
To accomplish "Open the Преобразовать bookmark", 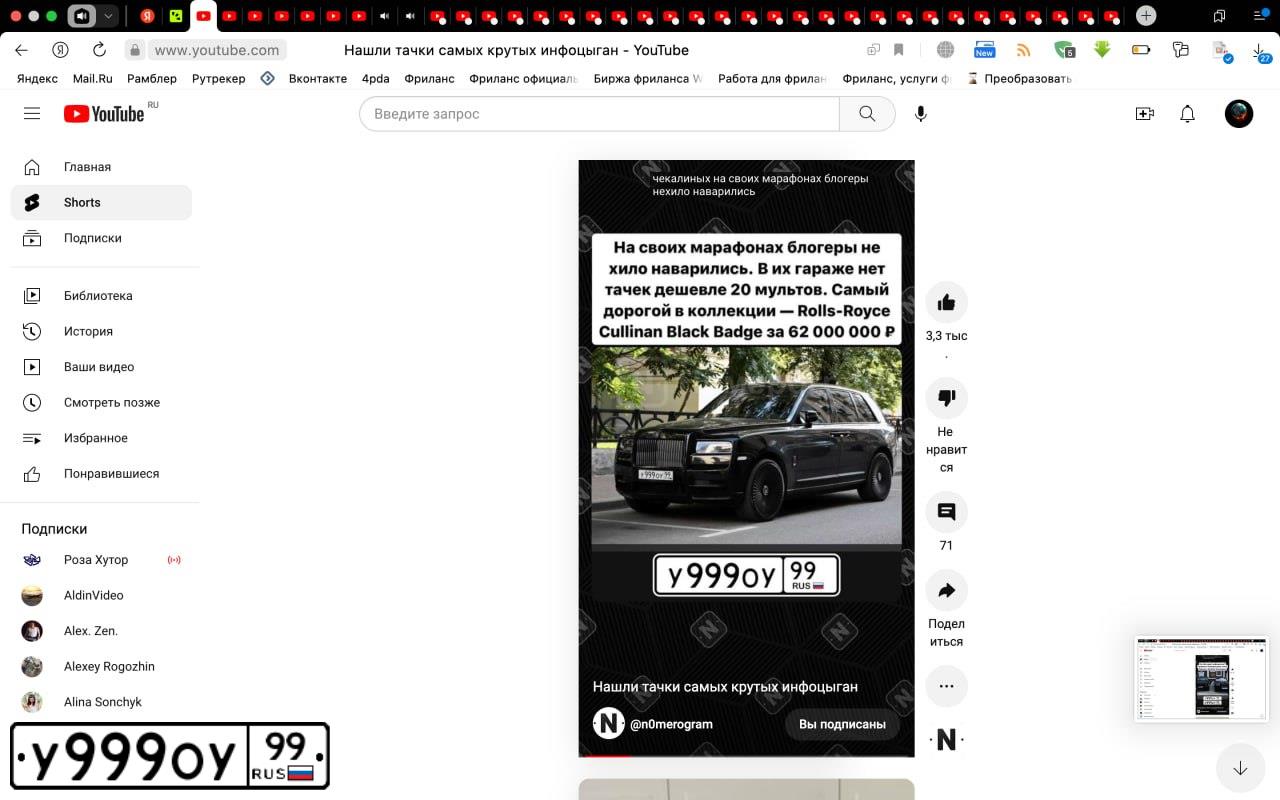I will coord(1019,78).
